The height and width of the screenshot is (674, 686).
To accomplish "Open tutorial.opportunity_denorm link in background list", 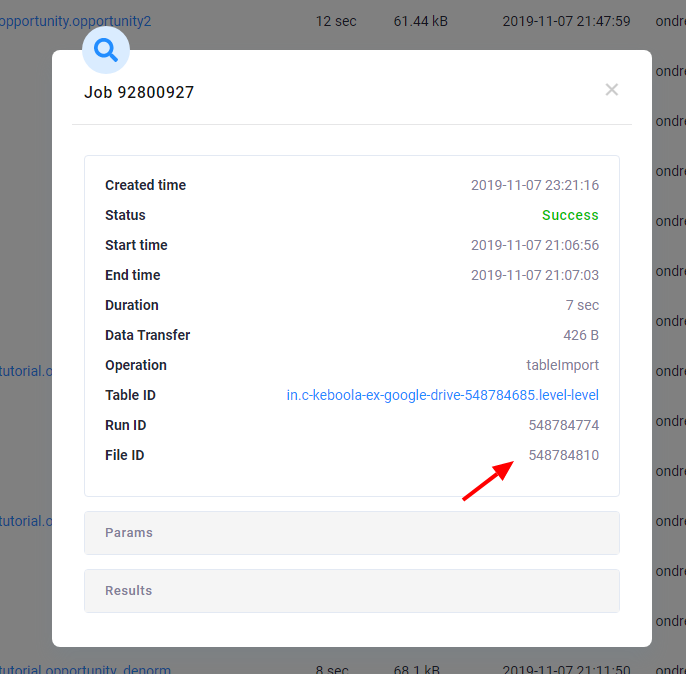I will (85, 669).
